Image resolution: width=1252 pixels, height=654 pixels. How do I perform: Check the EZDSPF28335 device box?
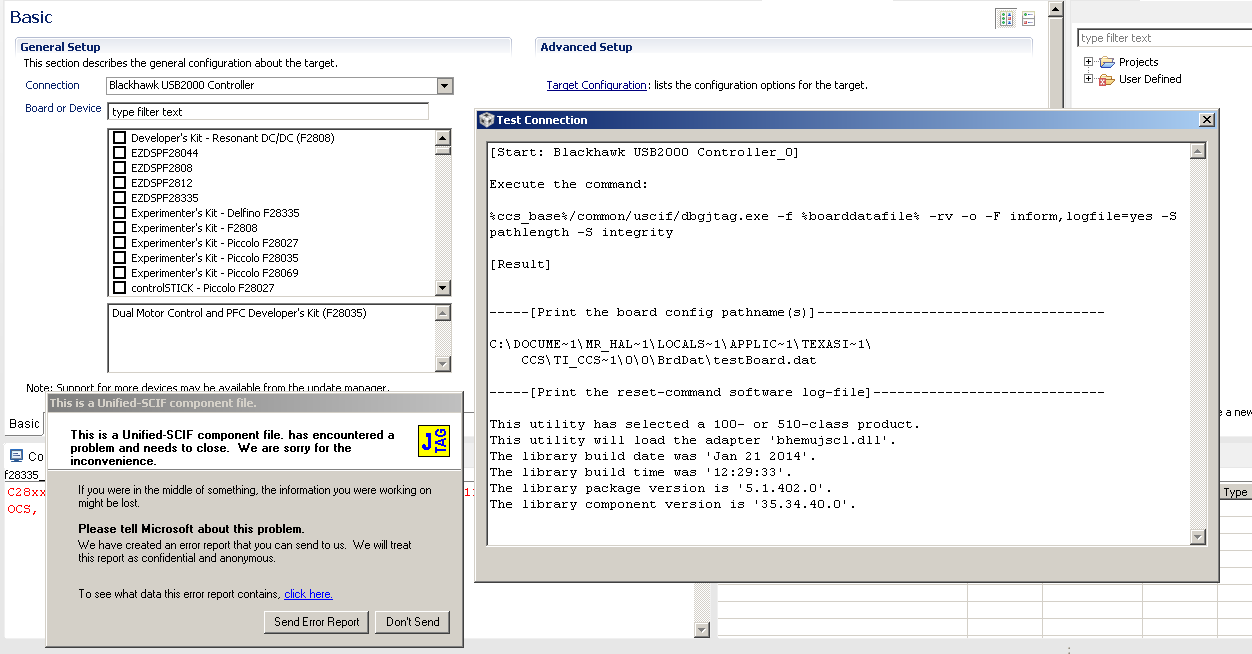pos(120,198)
